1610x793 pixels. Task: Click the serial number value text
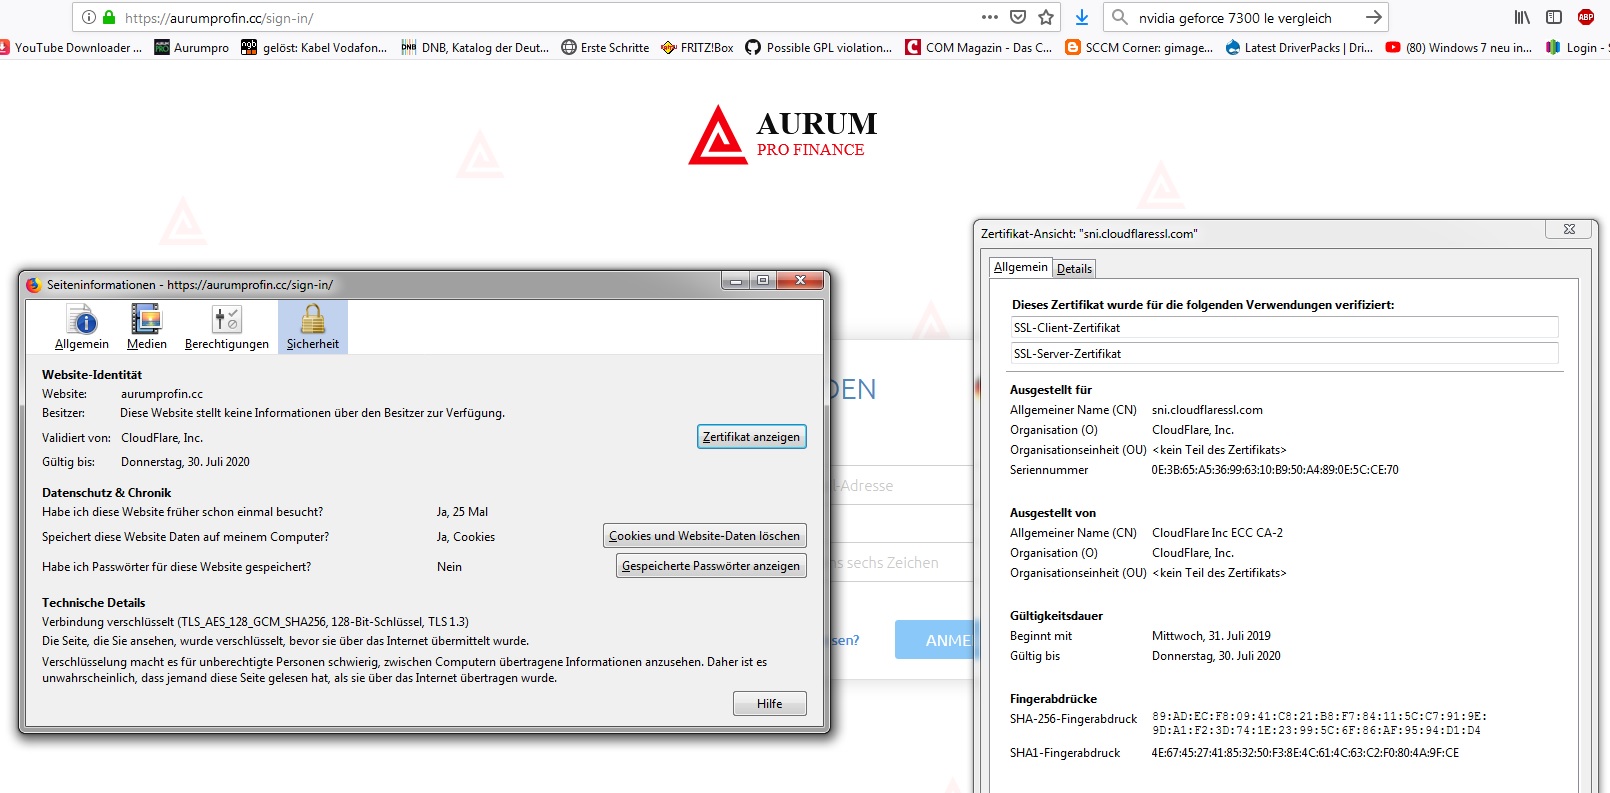1275,470
